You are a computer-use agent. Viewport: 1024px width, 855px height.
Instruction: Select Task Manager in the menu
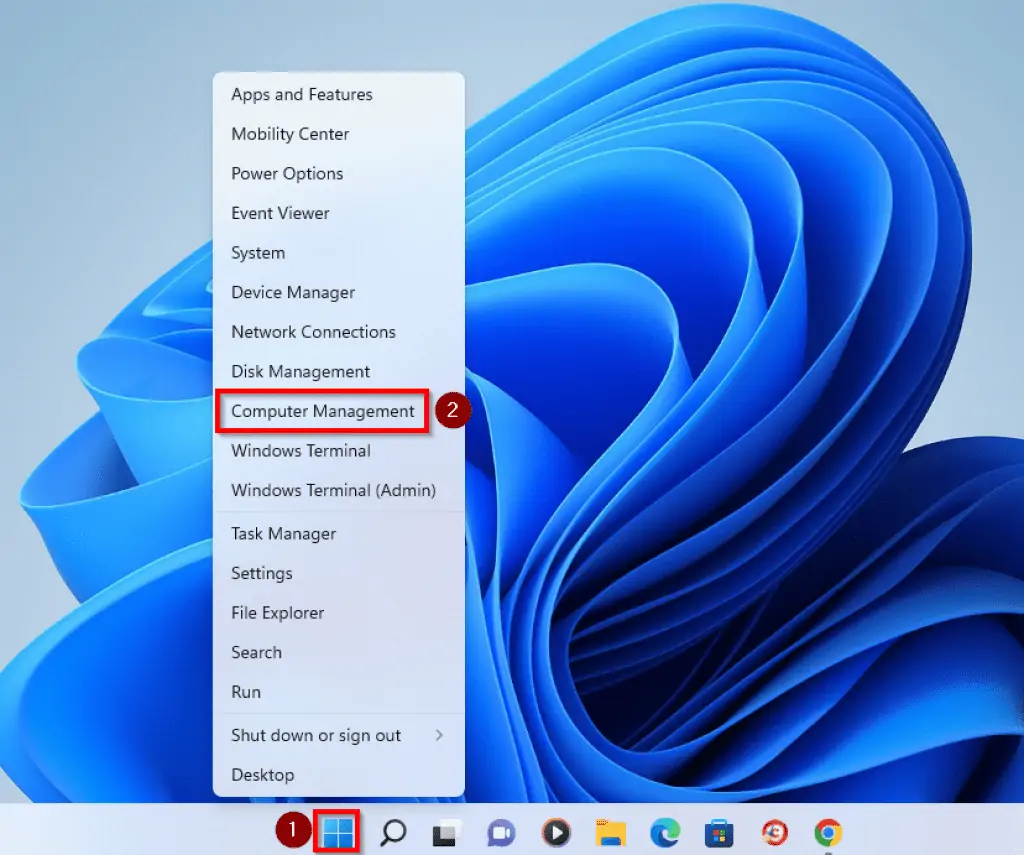pyautogui.click(x=284, y=533)
